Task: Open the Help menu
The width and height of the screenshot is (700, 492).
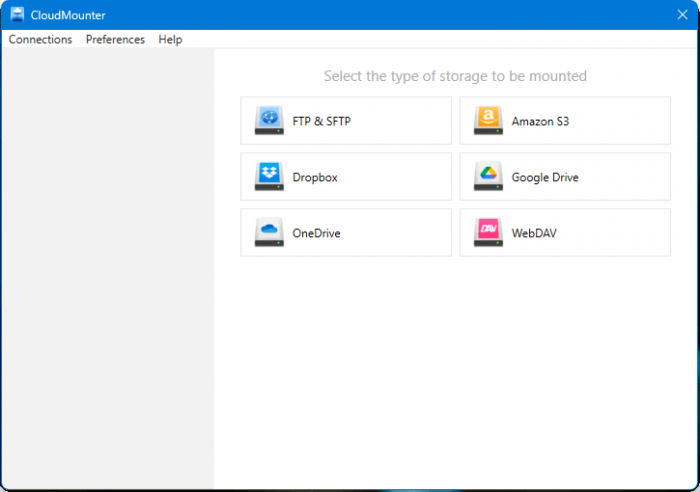Action: [x=170, y=40]
